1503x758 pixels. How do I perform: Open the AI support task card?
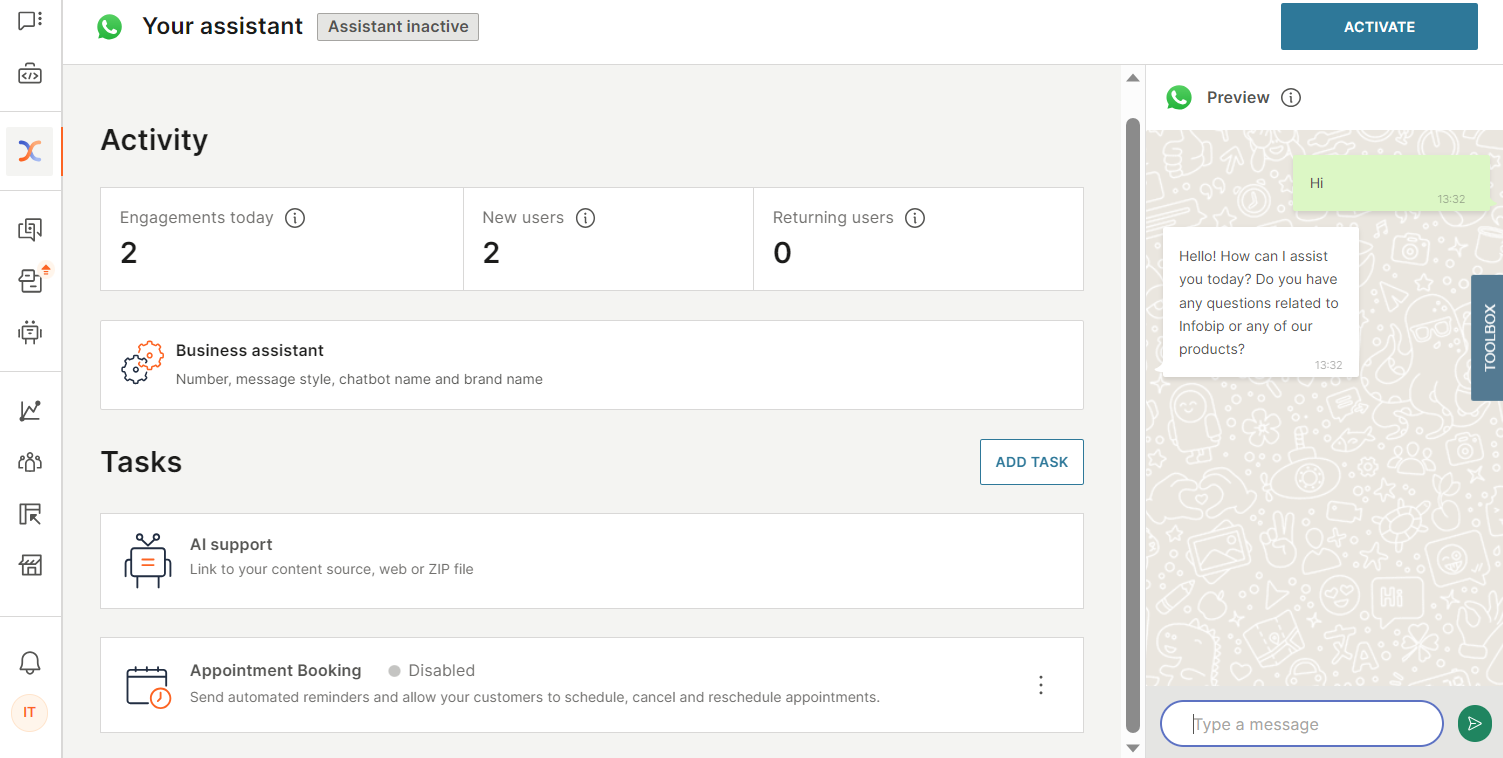(x=592, y=561)
